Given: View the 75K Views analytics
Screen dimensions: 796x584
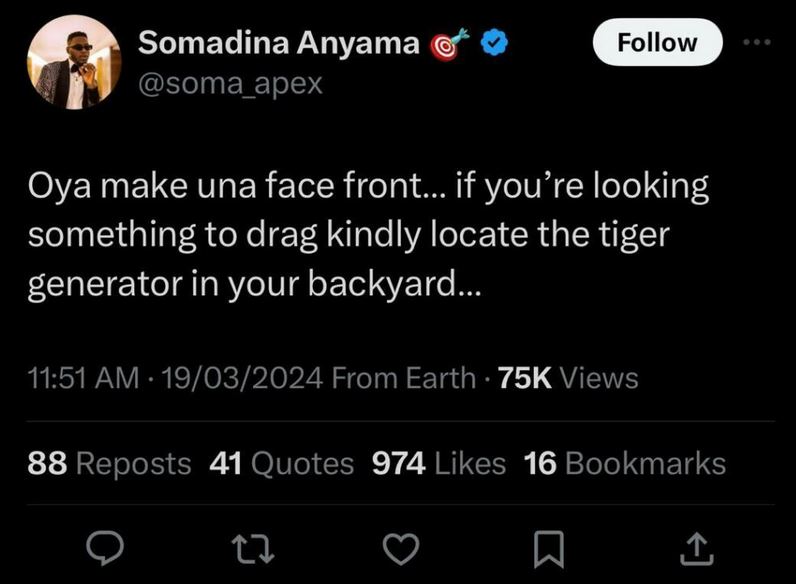Looking at the screenshot, I should pos(568,377).
